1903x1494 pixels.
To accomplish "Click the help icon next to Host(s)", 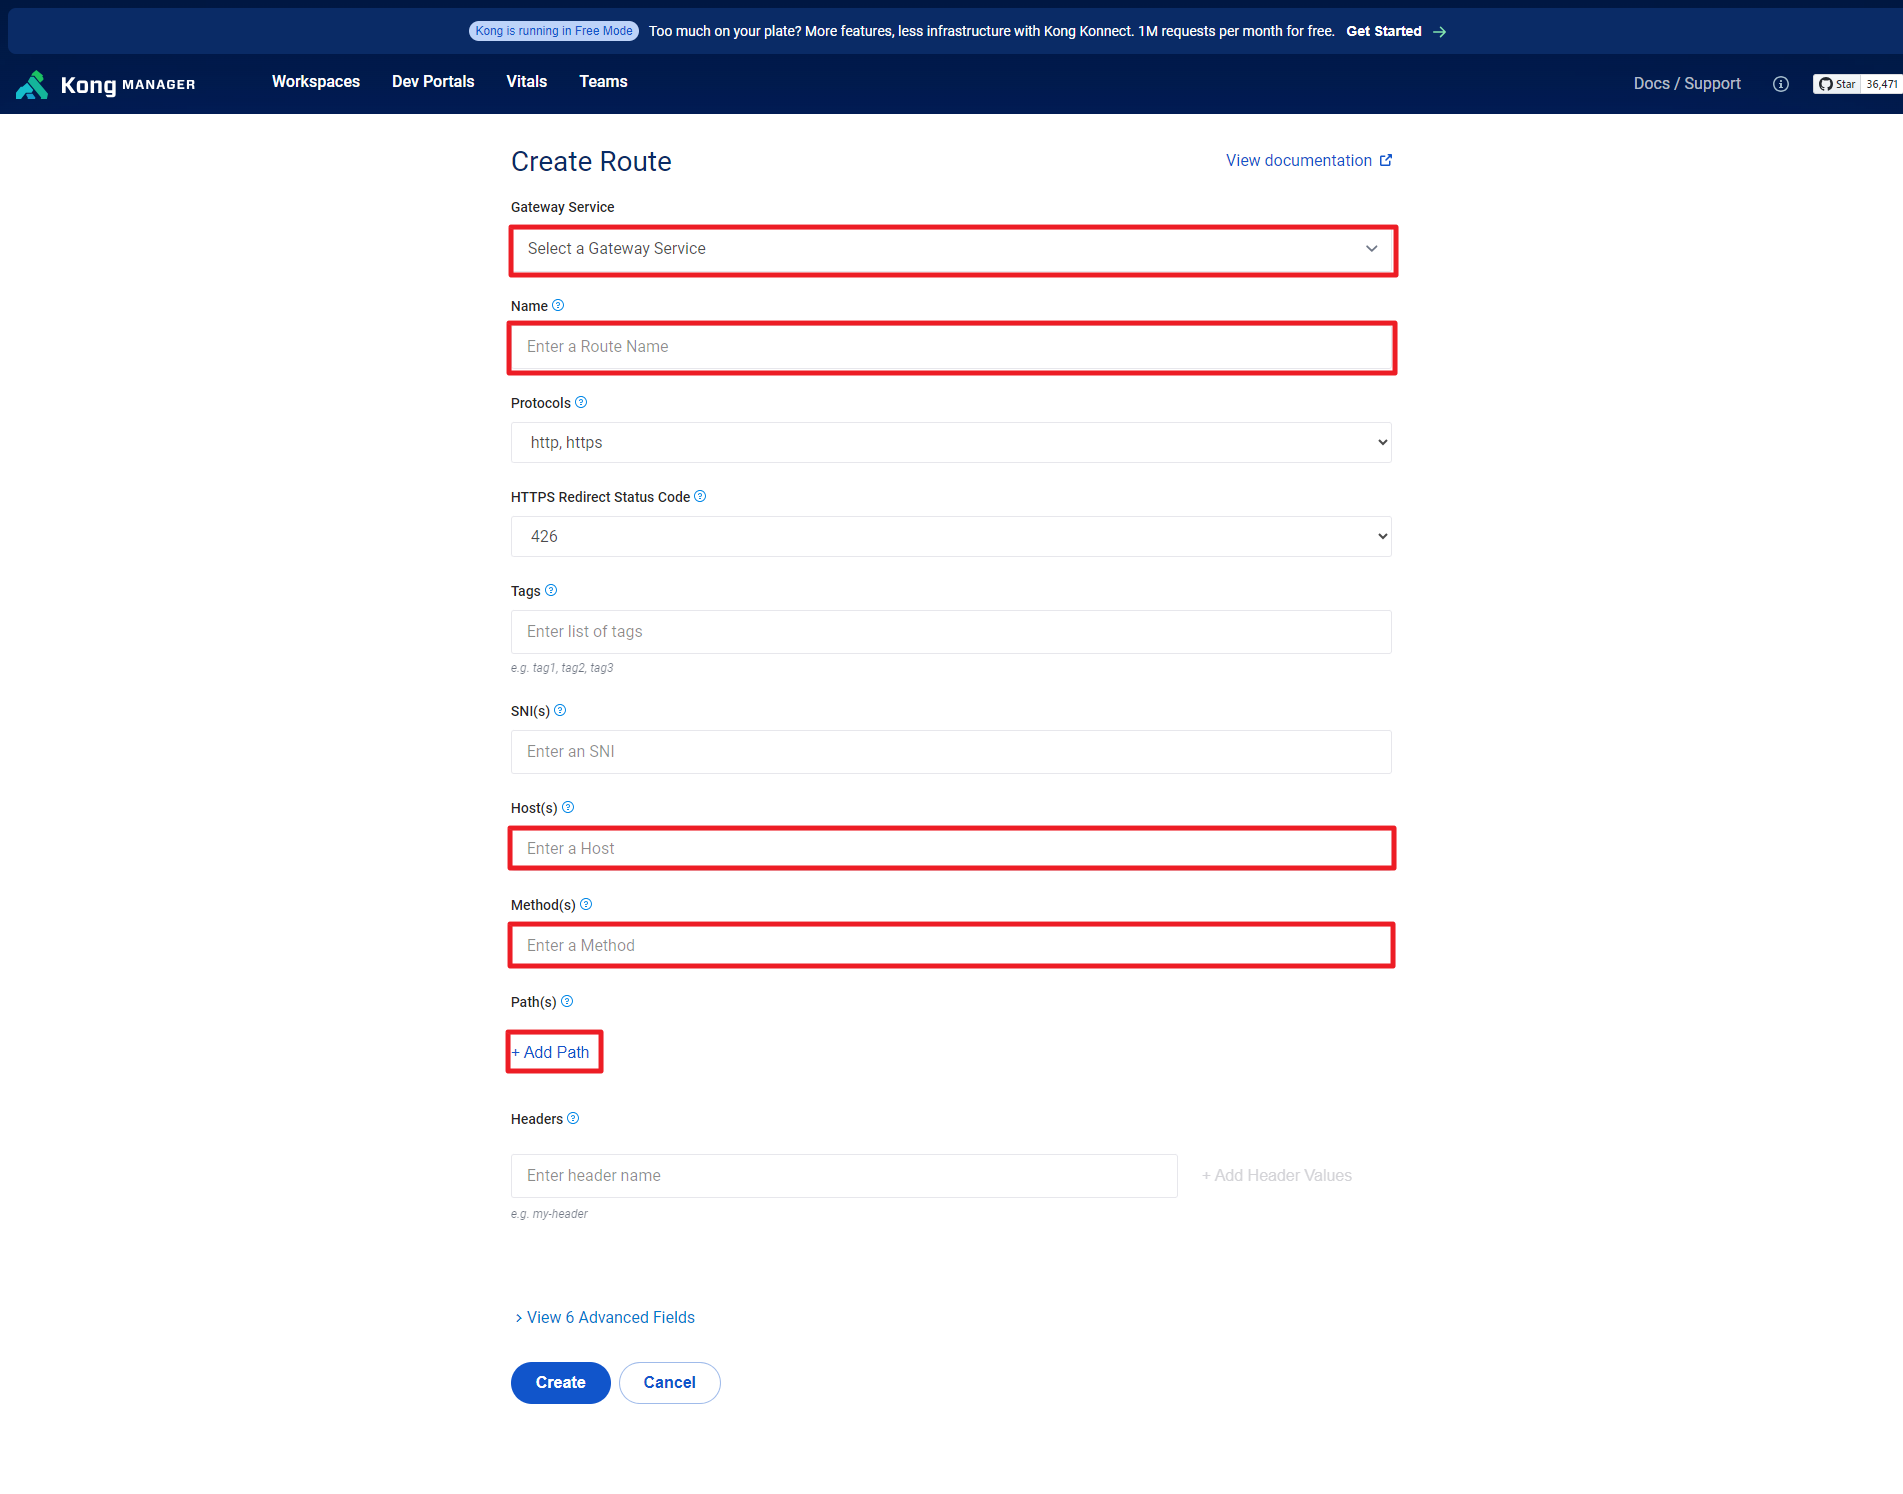I will coord(568,808).
